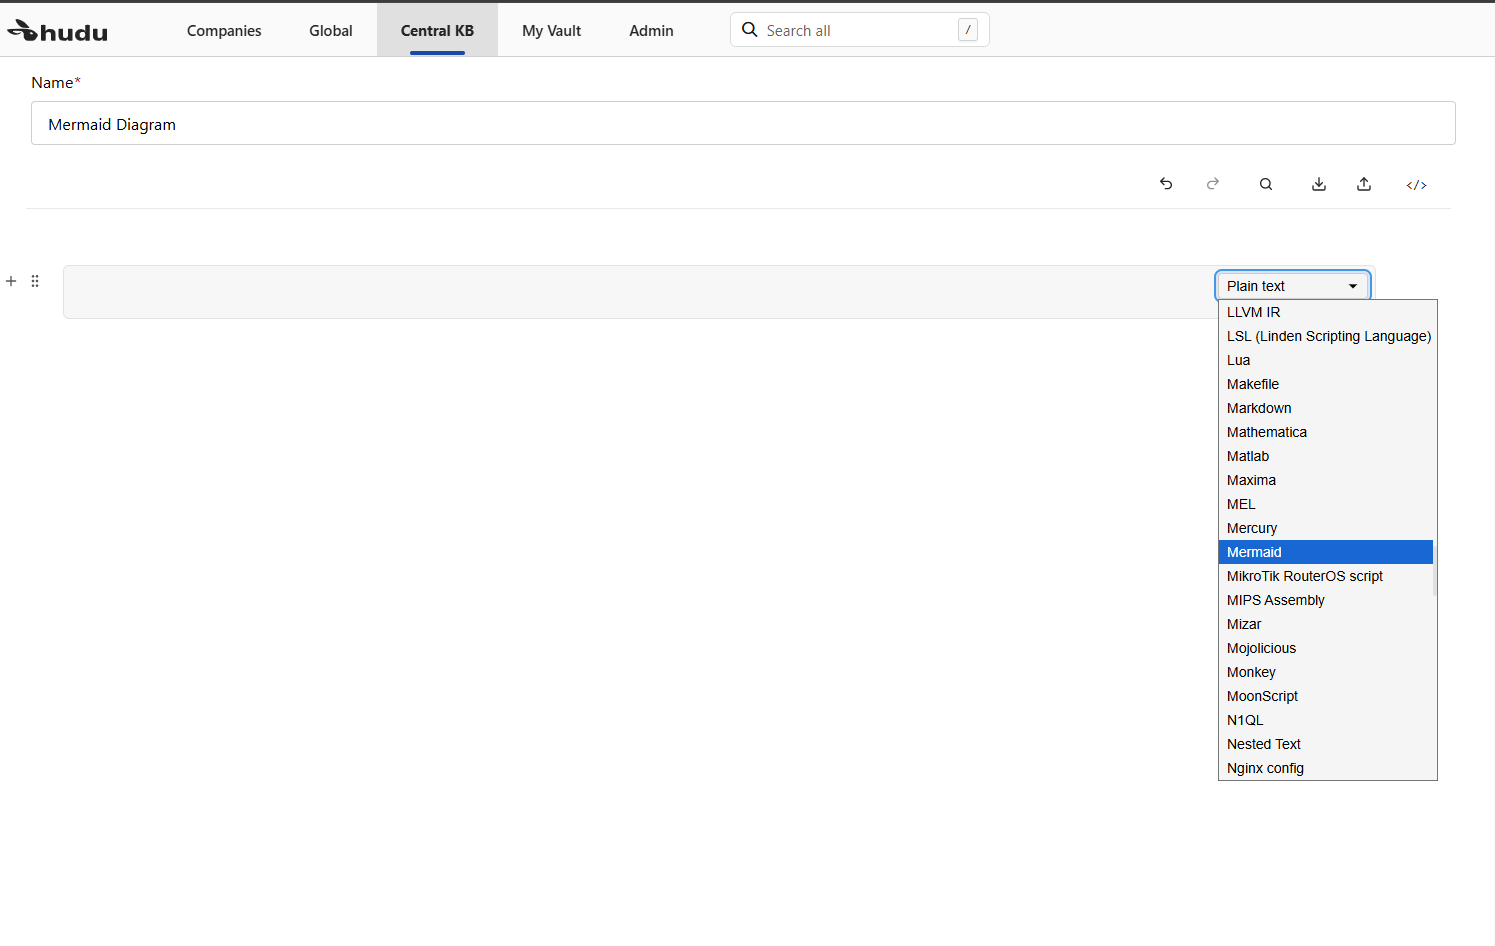Pick Lua in the language list

1326,360
